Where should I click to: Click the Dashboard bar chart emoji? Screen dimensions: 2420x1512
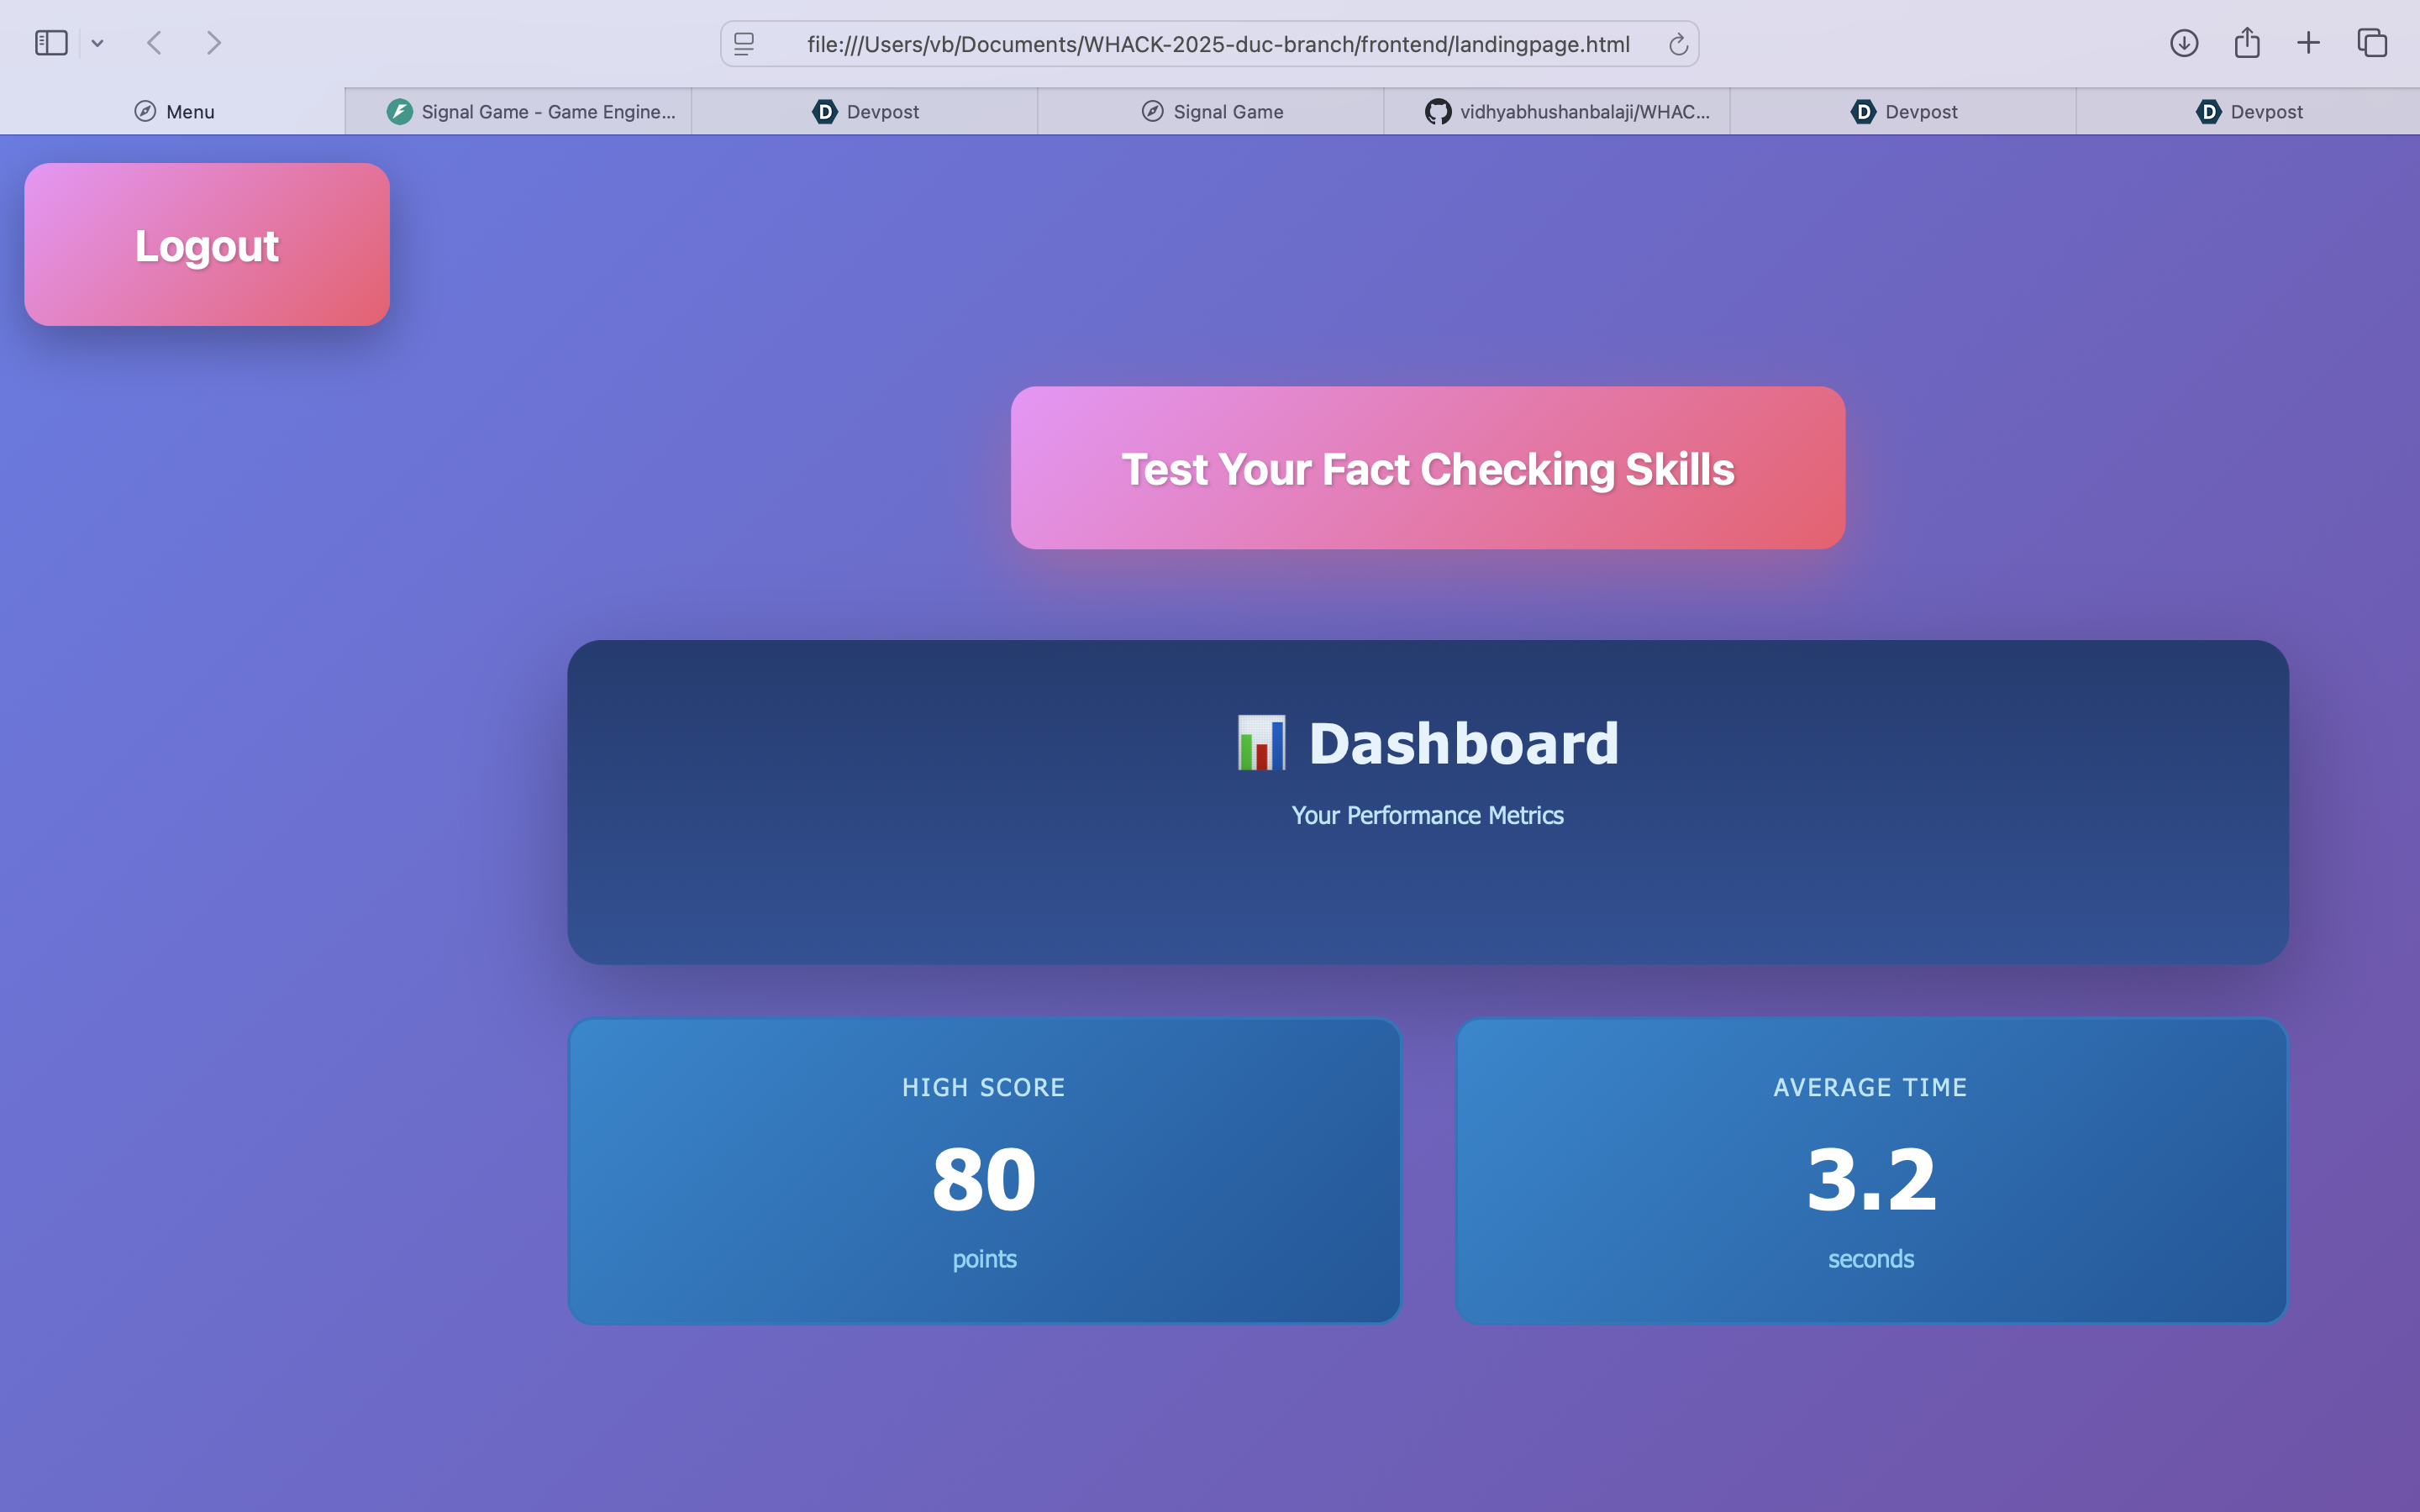point(1261,743)
